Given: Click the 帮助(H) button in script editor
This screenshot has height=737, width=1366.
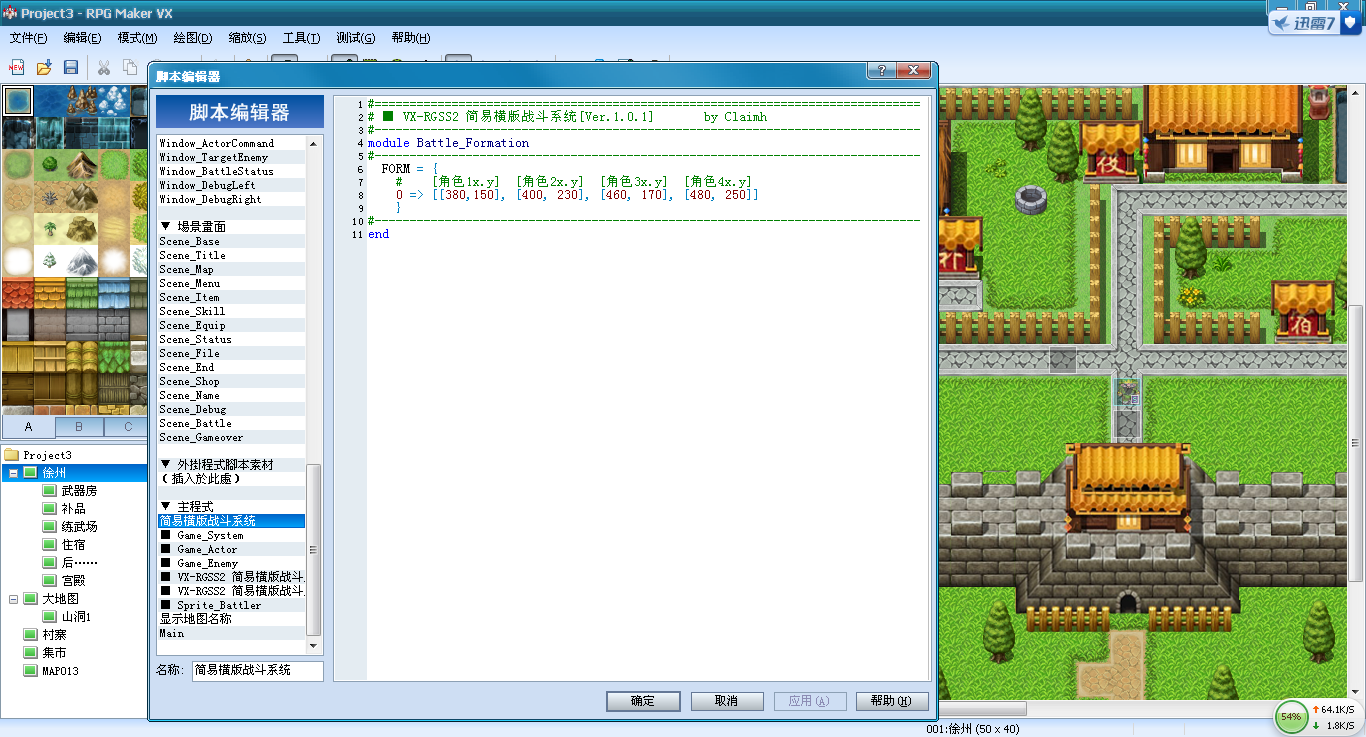Looking at the screenshot, I should click(x=892, y=701).
